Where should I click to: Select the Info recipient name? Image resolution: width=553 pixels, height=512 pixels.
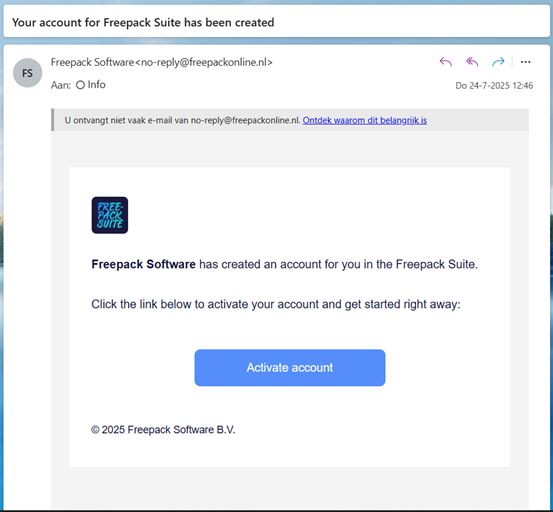pyautogui.click(x=97, y=85)
